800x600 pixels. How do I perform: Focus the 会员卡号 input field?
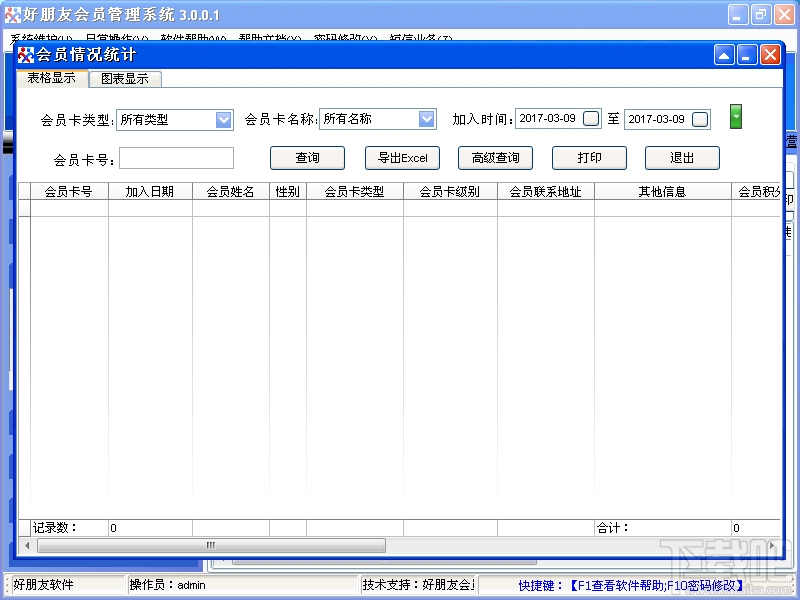(177, 158)
